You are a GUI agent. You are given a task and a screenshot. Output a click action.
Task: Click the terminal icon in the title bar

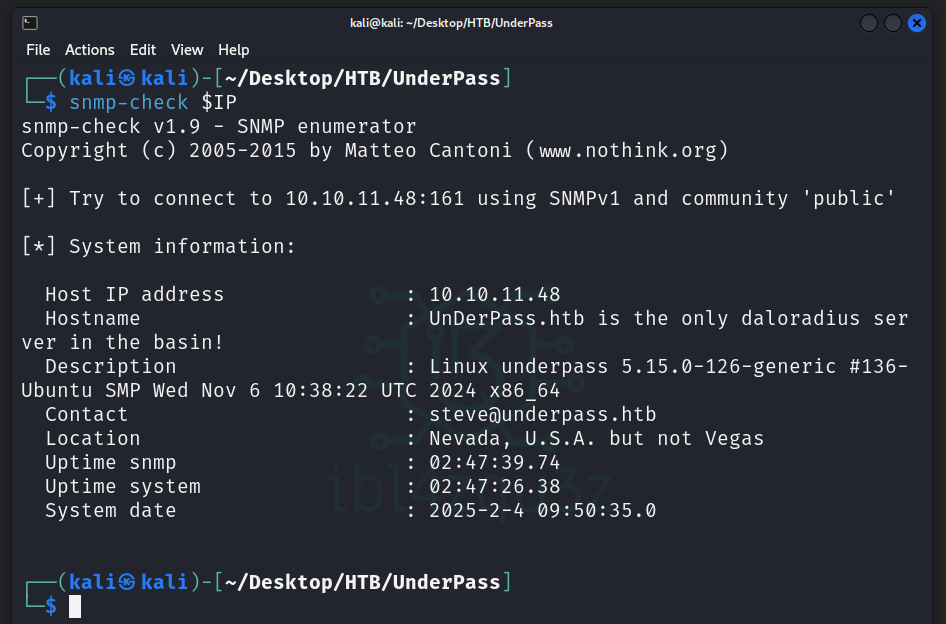coord(30,23)
